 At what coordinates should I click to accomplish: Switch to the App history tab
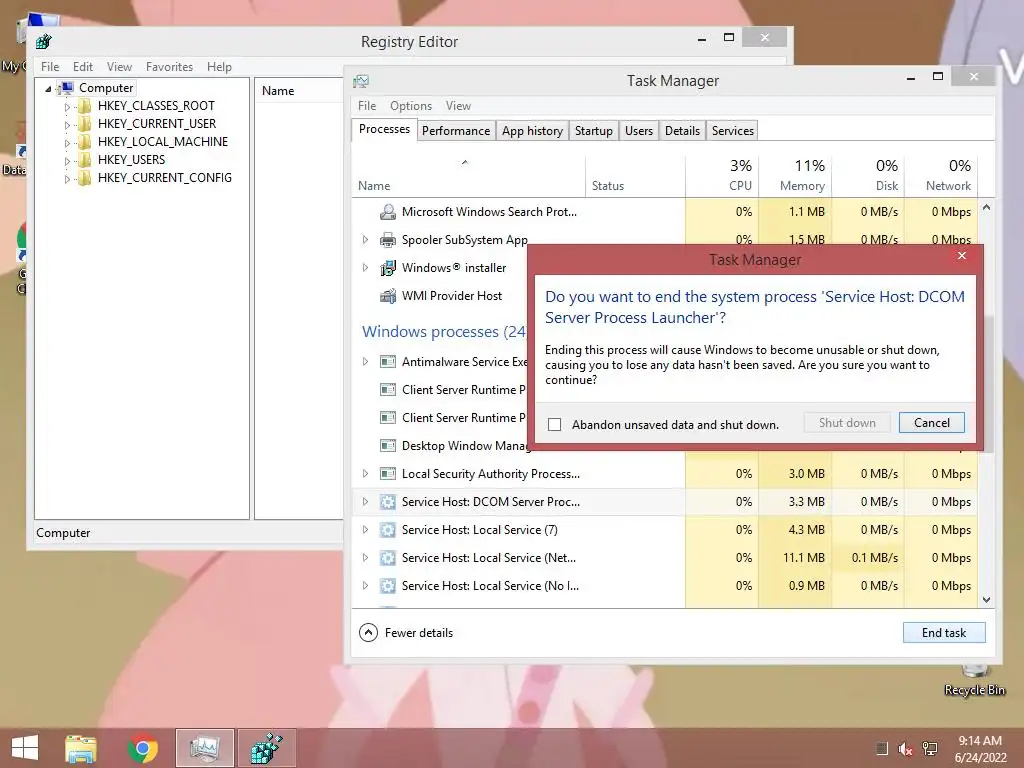tap(532, 131)
